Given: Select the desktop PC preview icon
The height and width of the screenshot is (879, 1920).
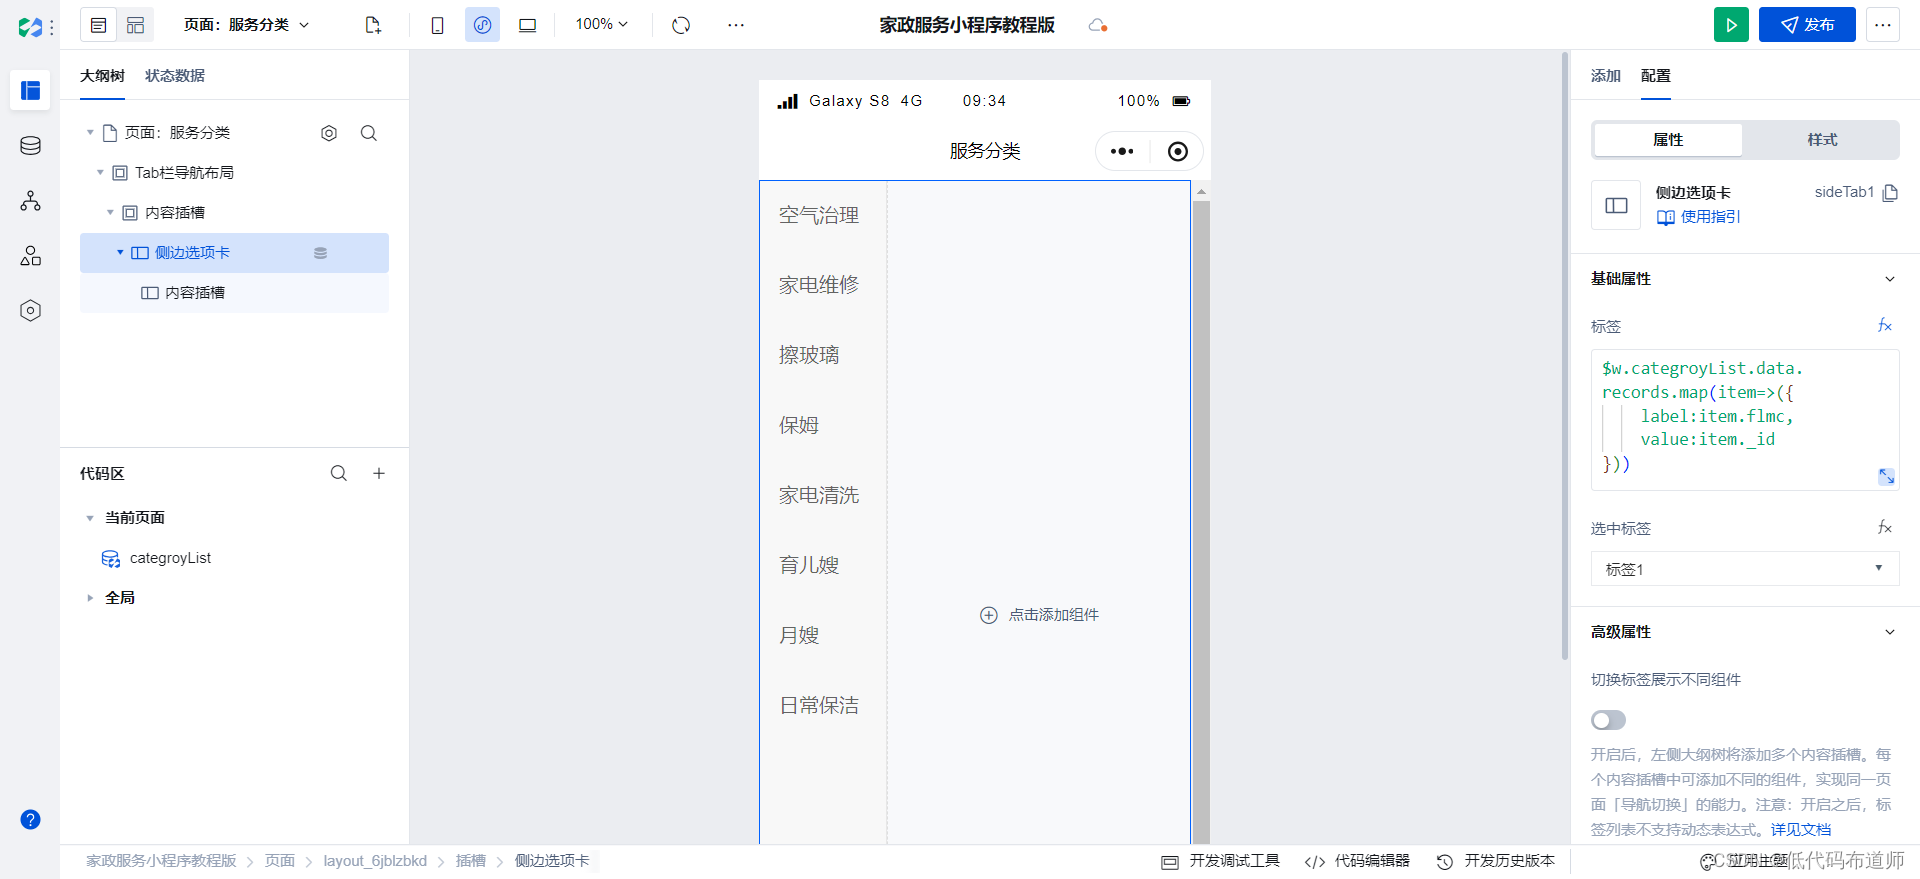Looking at the screenshot, I should pyautogui.click(x=527, y=25).
